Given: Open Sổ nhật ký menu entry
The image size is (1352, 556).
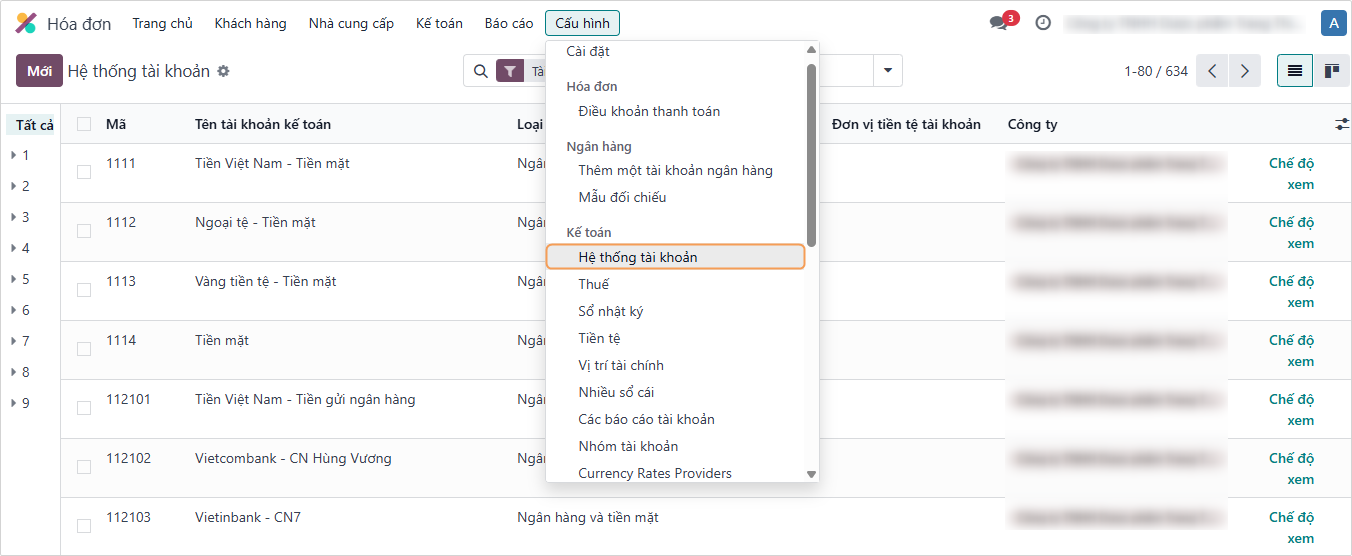Looking at the screenshot, I should coord(610,311).
